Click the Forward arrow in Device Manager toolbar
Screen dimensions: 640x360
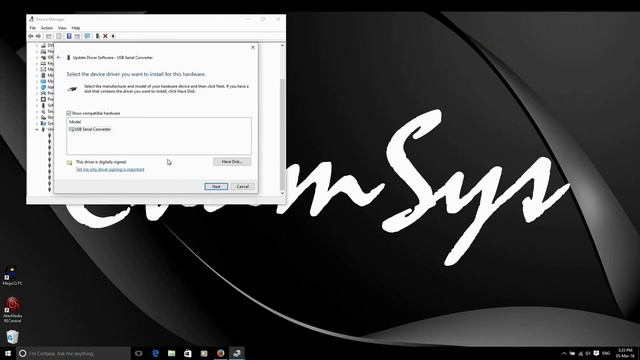point(38,36)
